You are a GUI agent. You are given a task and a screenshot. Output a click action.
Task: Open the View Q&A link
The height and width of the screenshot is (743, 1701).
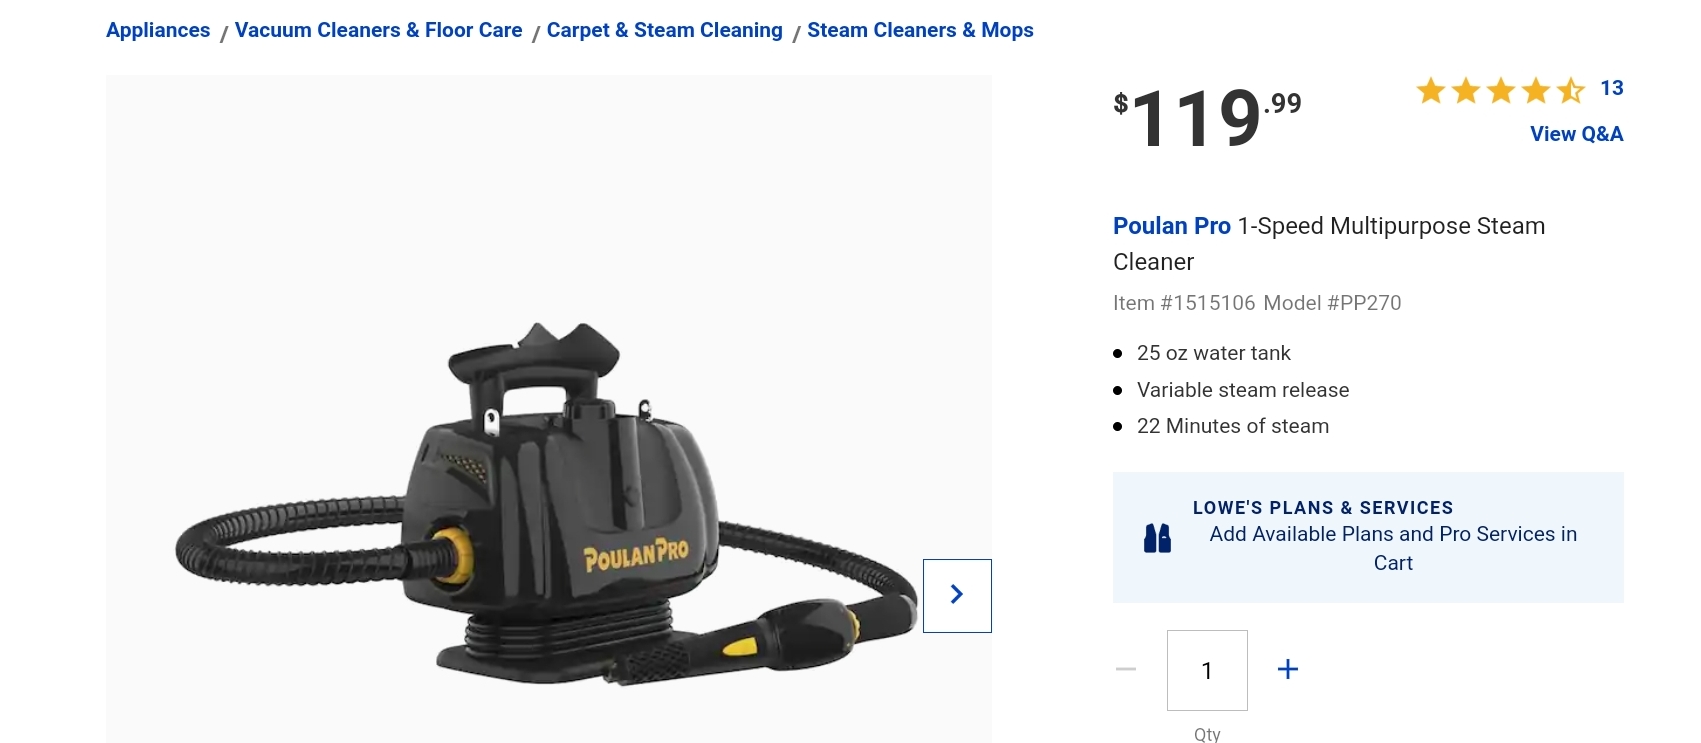[x=1576, y=133]
